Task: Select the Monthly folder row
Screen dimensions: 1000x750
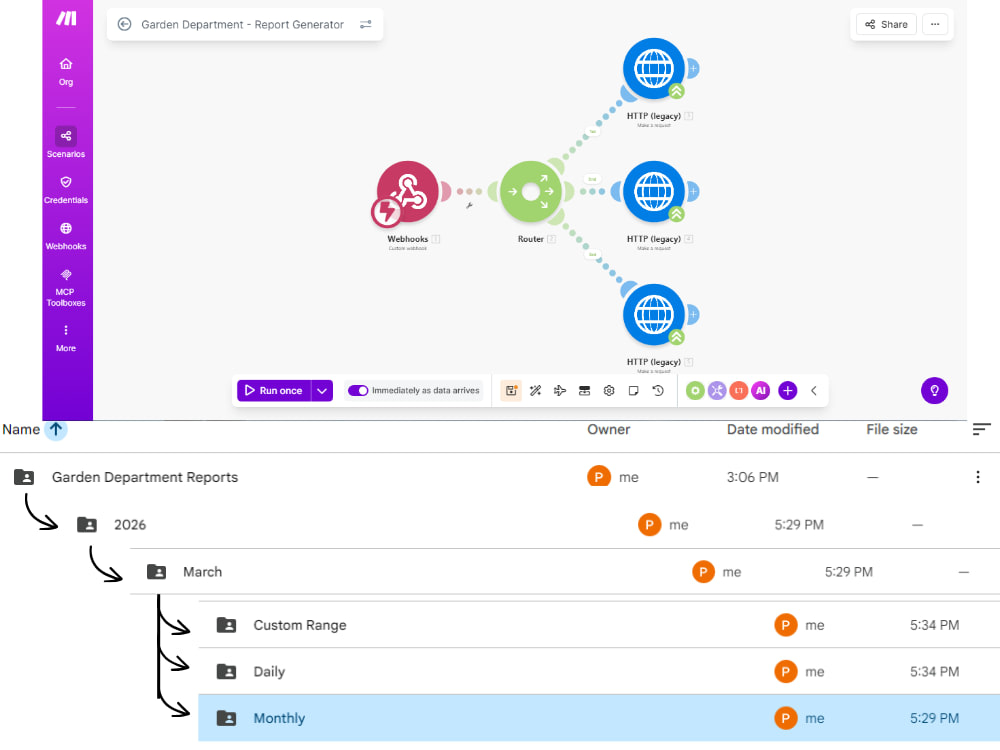Action: tap(599, 718)
